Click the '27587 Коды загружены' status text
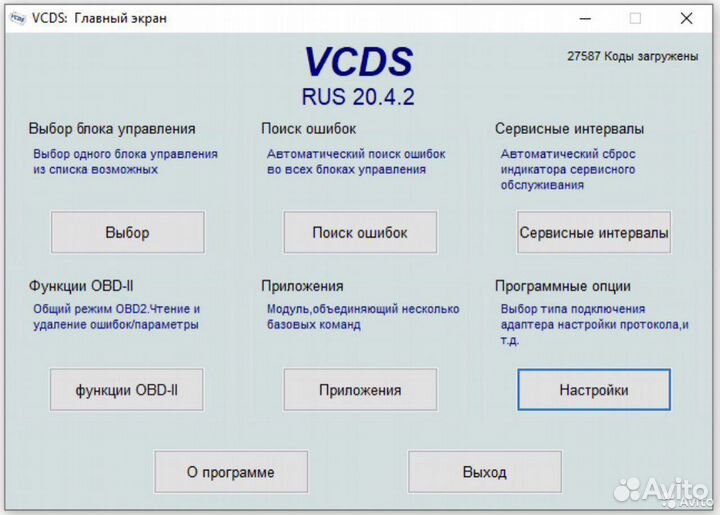This screenshot has width=720, height=515. (632, 56)
